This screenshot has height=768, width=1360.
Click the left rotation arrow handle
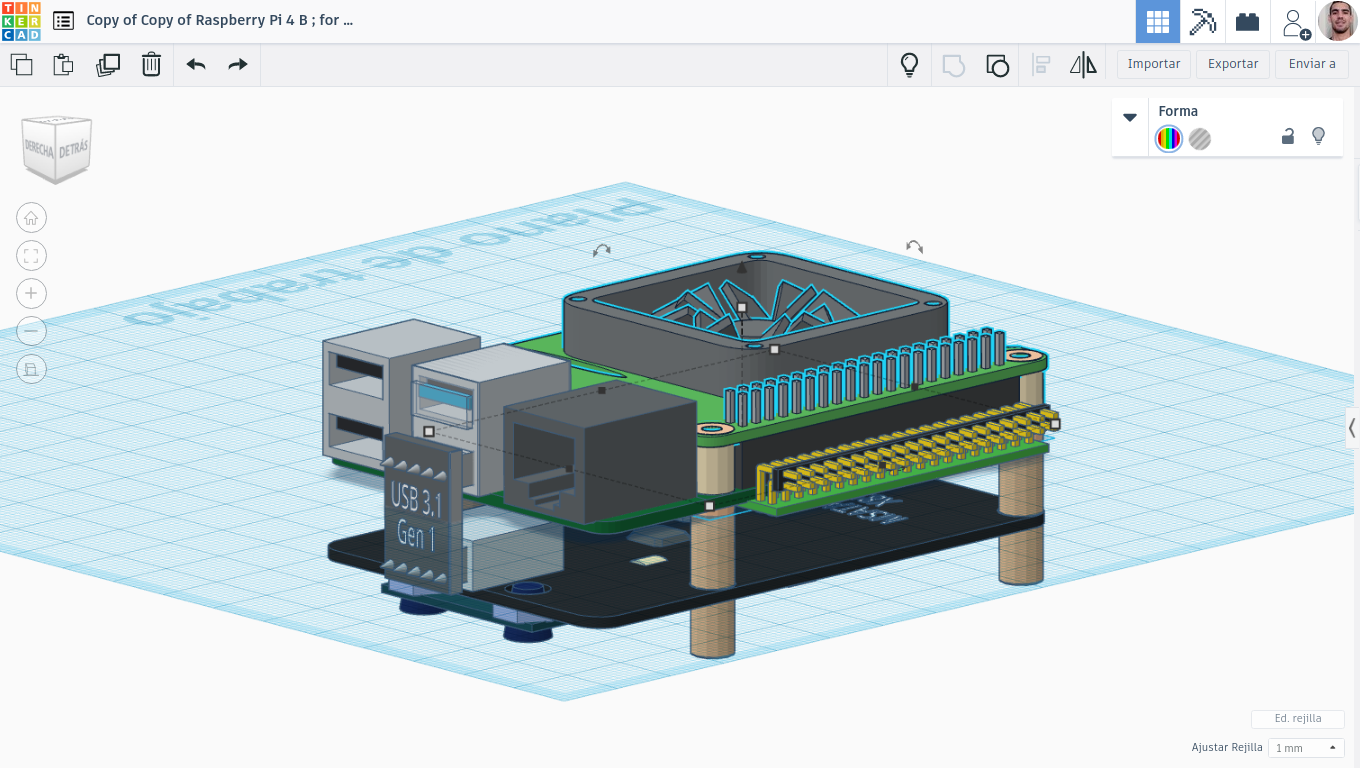coord(601,250)
